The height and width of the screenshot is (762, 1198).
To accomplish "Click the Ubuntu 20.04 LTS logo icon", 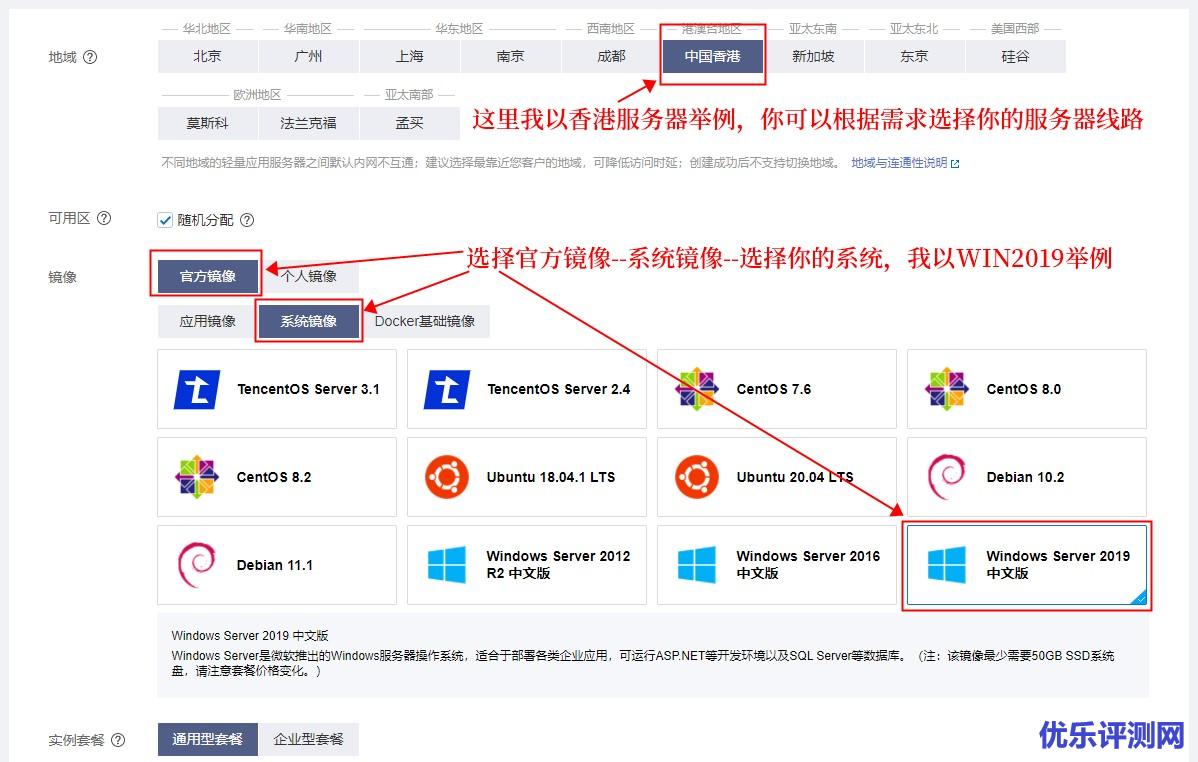I will pyautogui.click(x=697, y=477).
